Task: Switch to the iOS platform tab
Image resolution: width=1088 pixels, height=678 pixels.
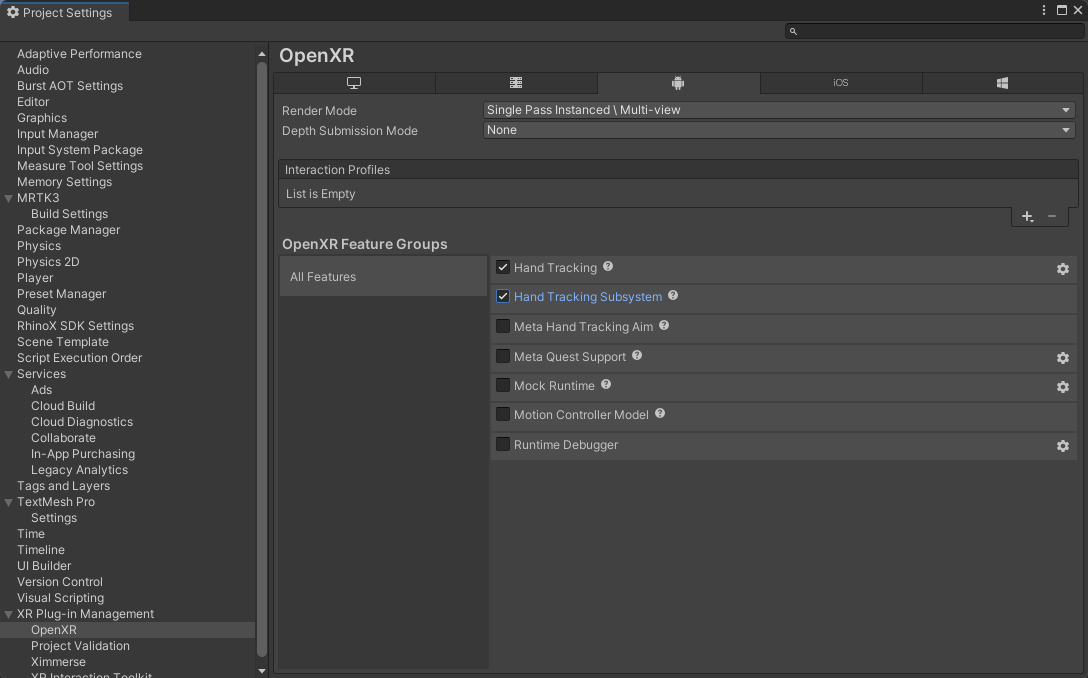Action: (840, 83)
